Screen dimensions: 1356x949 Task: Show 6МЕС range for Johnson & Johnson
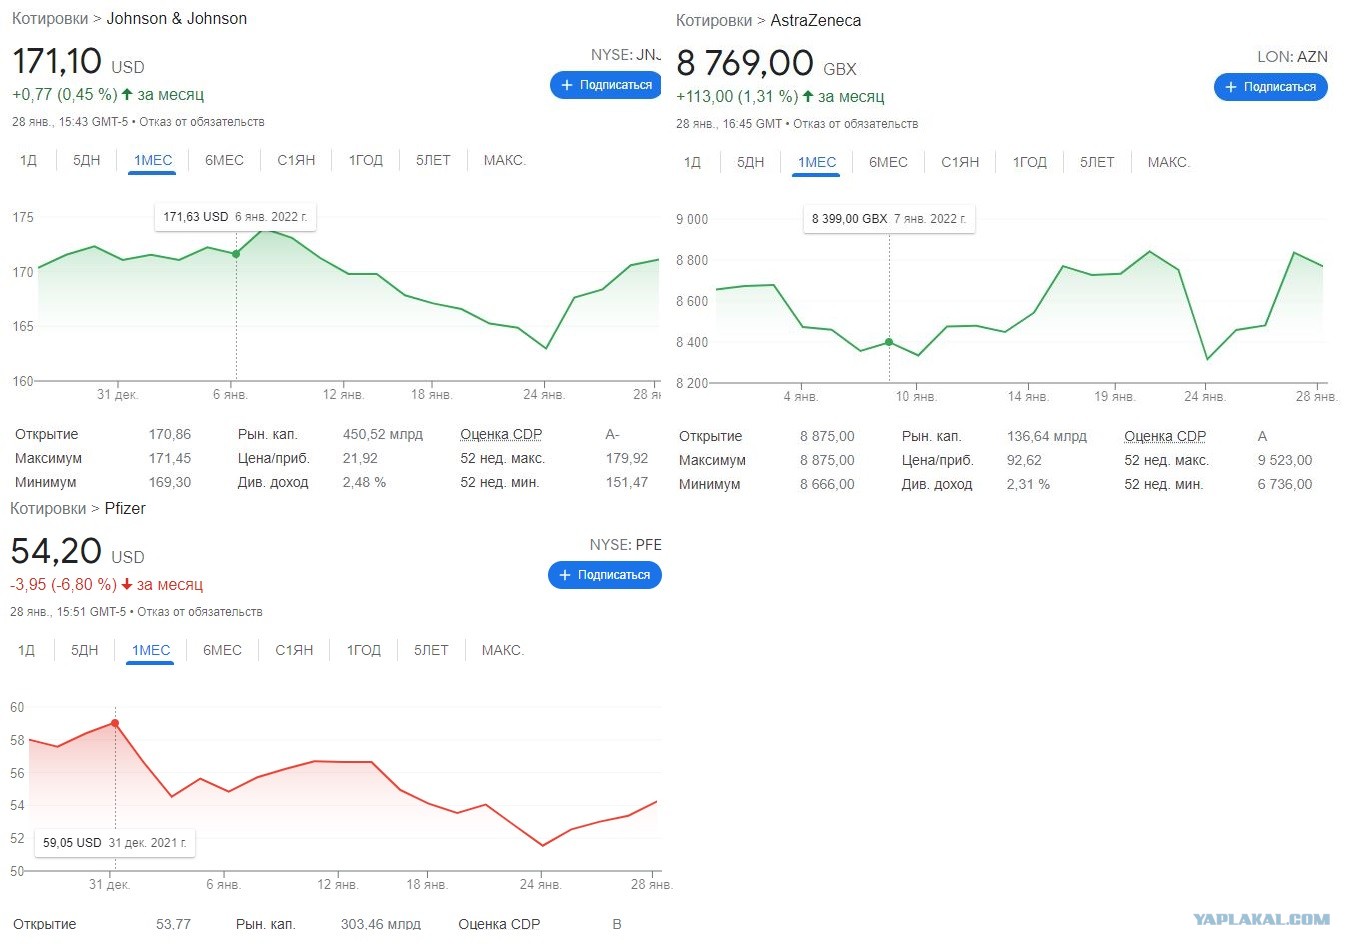pos(224,160)
